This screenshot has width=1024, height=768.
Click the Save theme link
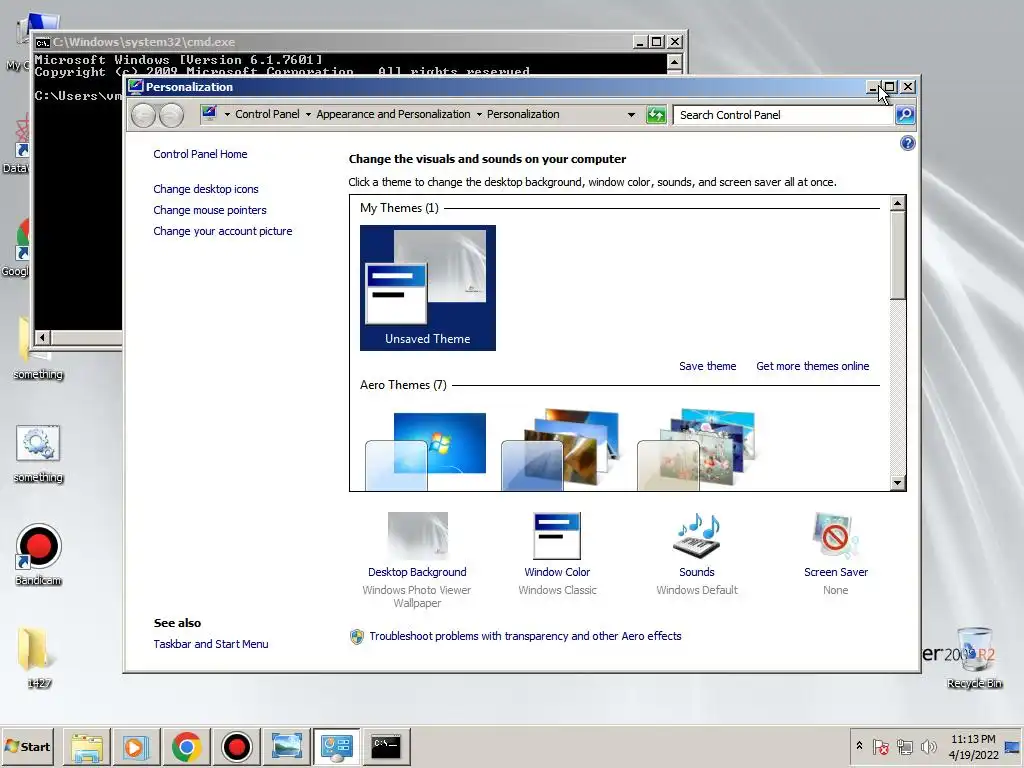707,366
